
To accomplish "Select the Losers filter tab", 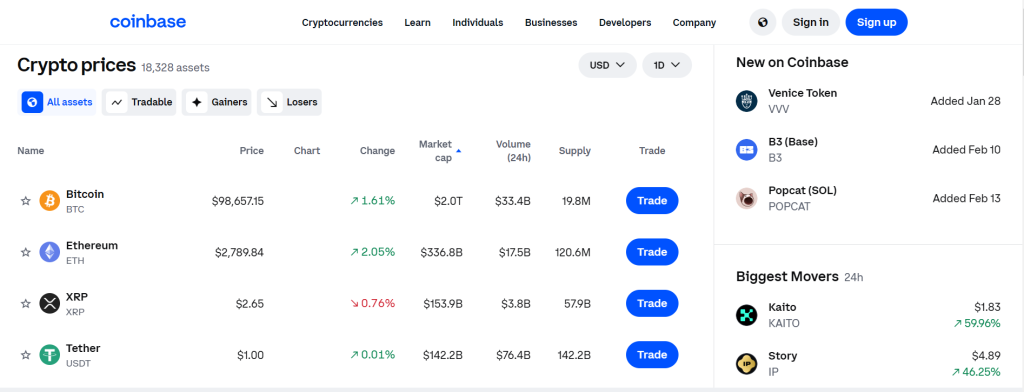I will 289,103.
